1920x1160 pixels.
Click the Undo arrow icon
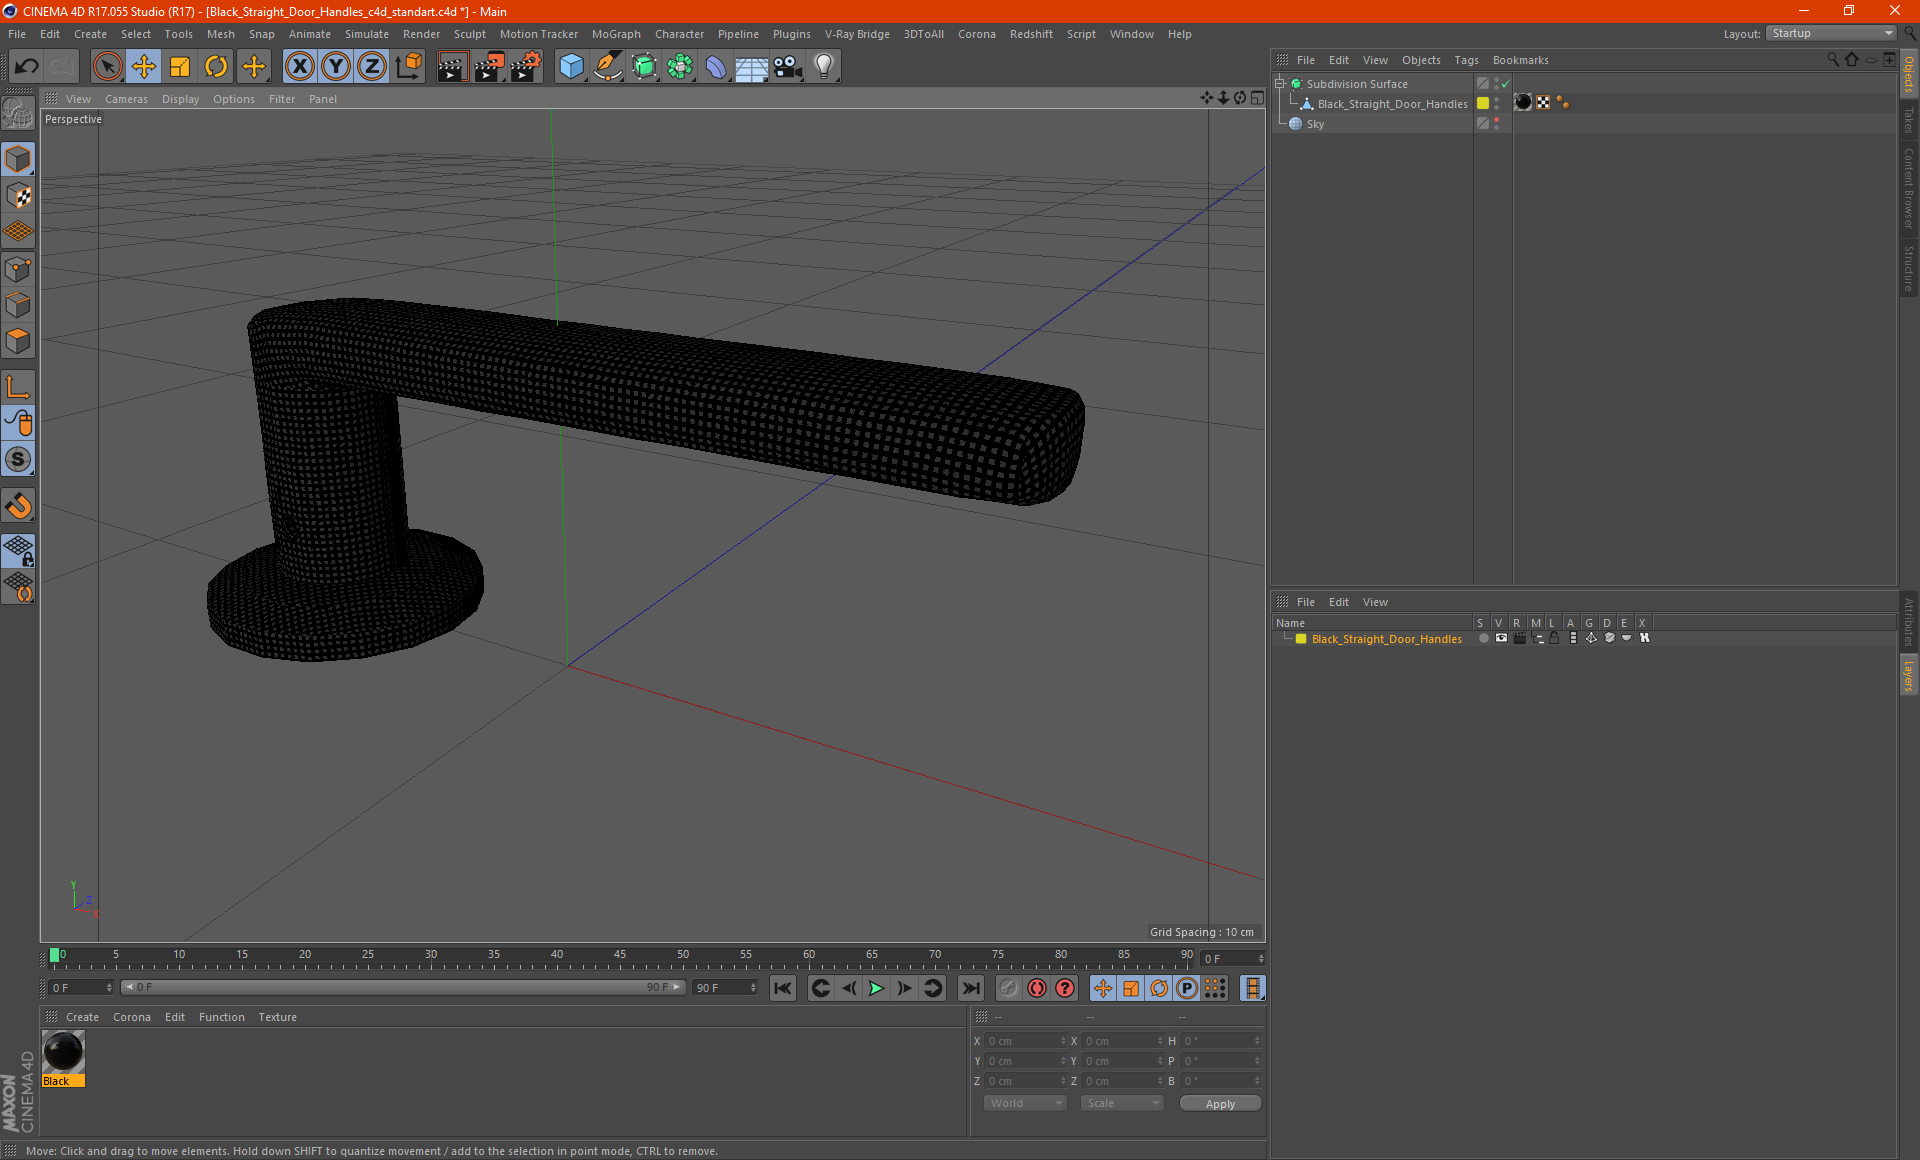tap(27, 67)
